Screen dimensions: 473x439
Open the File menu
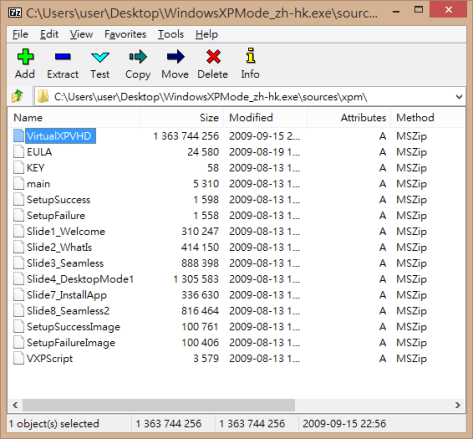20,34
